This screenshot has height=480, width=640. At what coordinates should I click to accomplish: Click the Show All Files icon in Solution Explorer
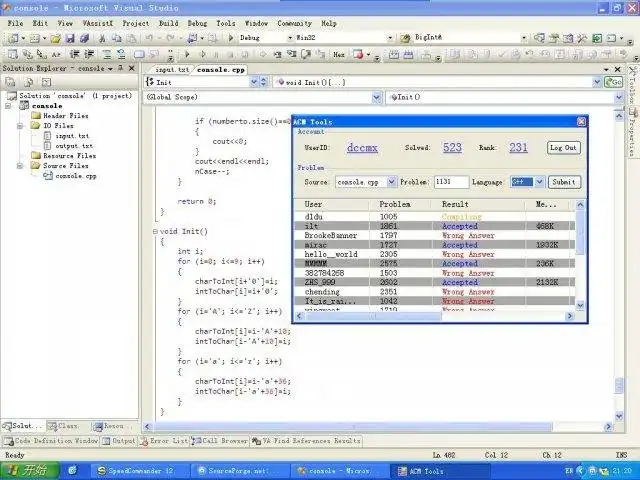[29, 82]
